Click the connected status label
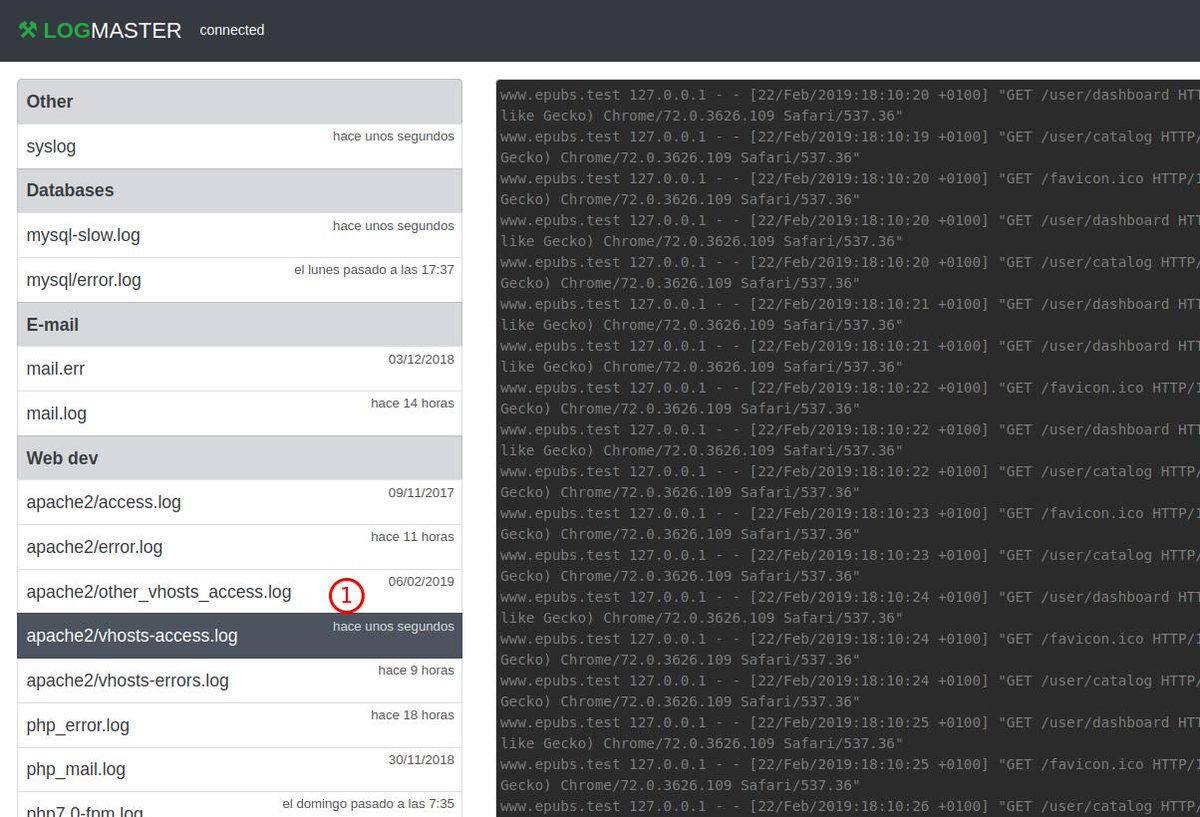The height and width of the screenshot is (817, 1200). (232, 30)
